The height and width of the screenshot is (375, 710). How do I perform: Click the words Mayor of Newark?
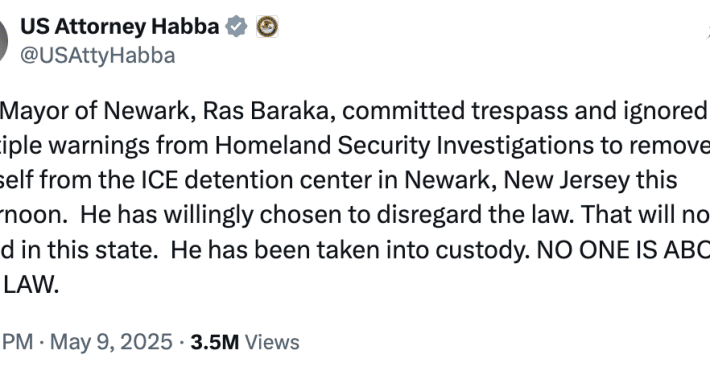tap(98, 111)
